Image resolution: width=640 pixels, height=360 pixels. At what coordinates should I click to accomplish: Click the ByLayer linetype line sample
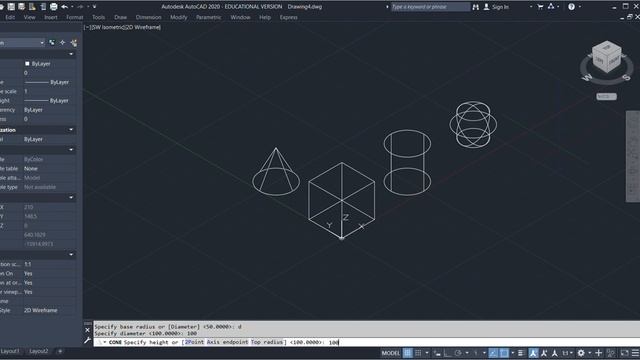(x=36, y=82)
